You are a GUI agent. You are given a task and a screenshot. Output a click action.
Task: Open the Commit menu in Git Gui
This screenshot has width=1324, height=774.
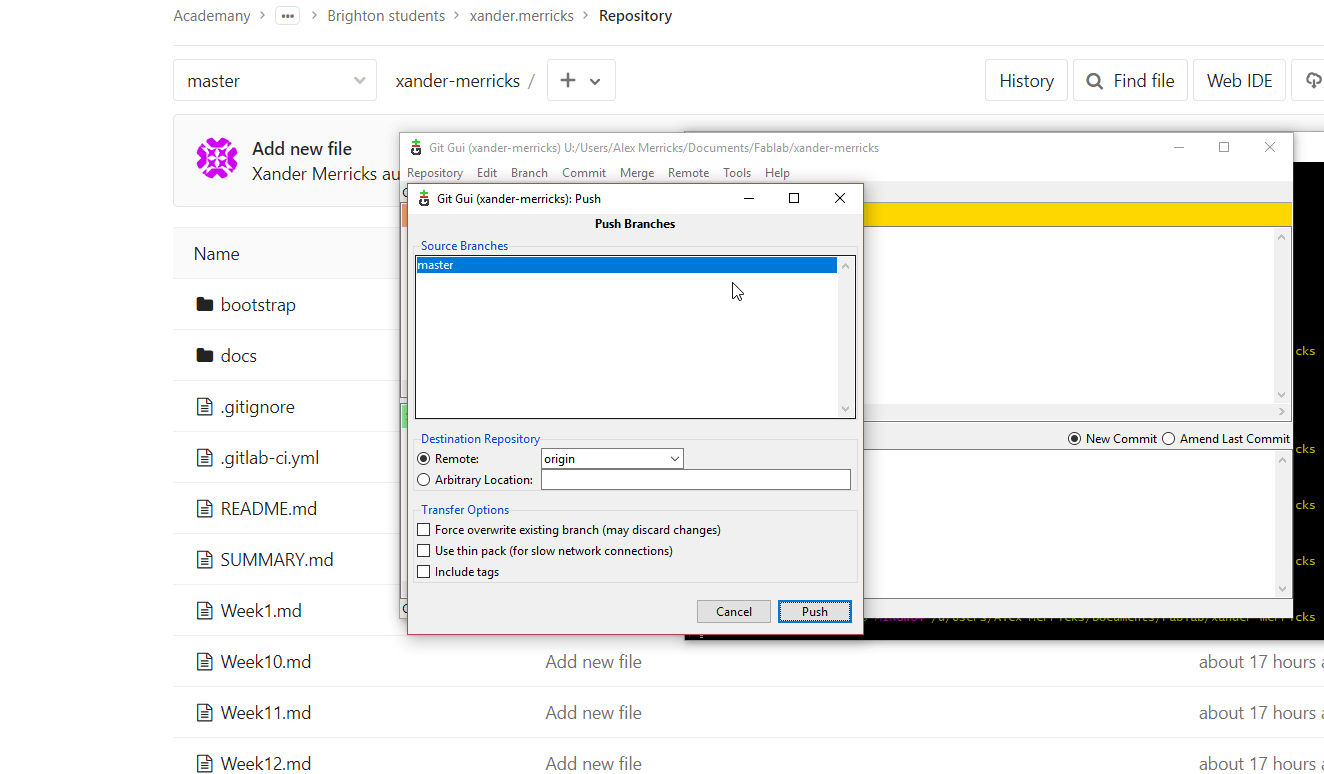click(584, 173)
